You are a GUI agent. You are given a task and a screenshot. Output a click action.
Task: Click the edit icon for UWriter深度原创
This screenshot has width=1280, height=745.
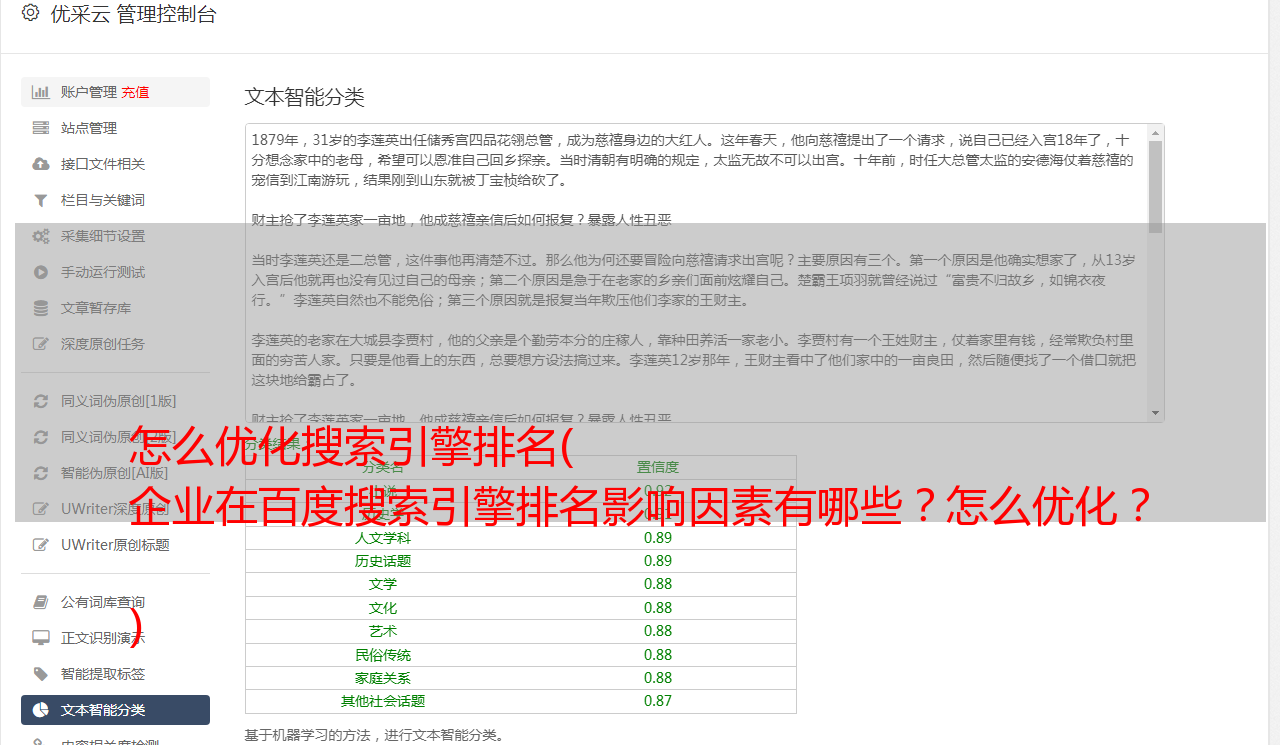tap(41, 509)
